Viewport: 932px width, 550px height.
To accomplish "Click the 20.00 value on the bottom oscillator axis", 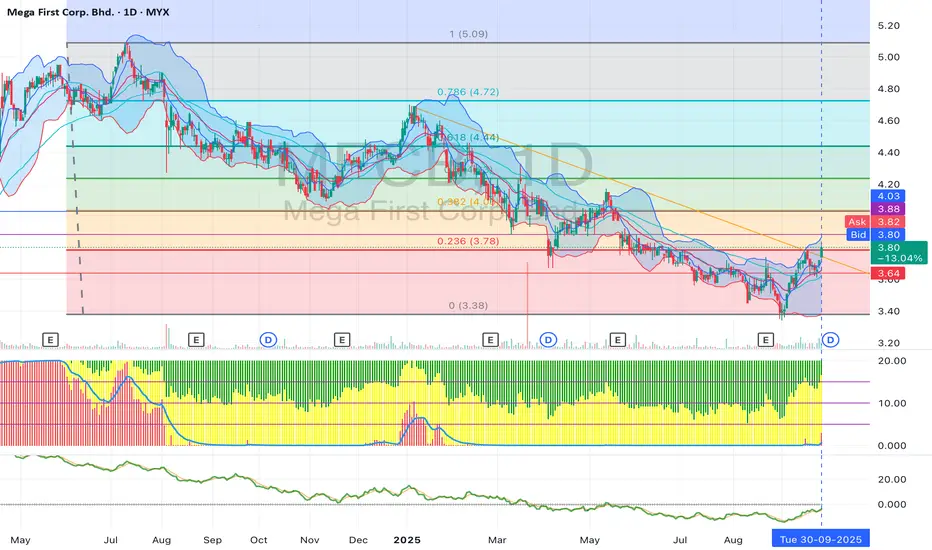I will coord(892,479).
